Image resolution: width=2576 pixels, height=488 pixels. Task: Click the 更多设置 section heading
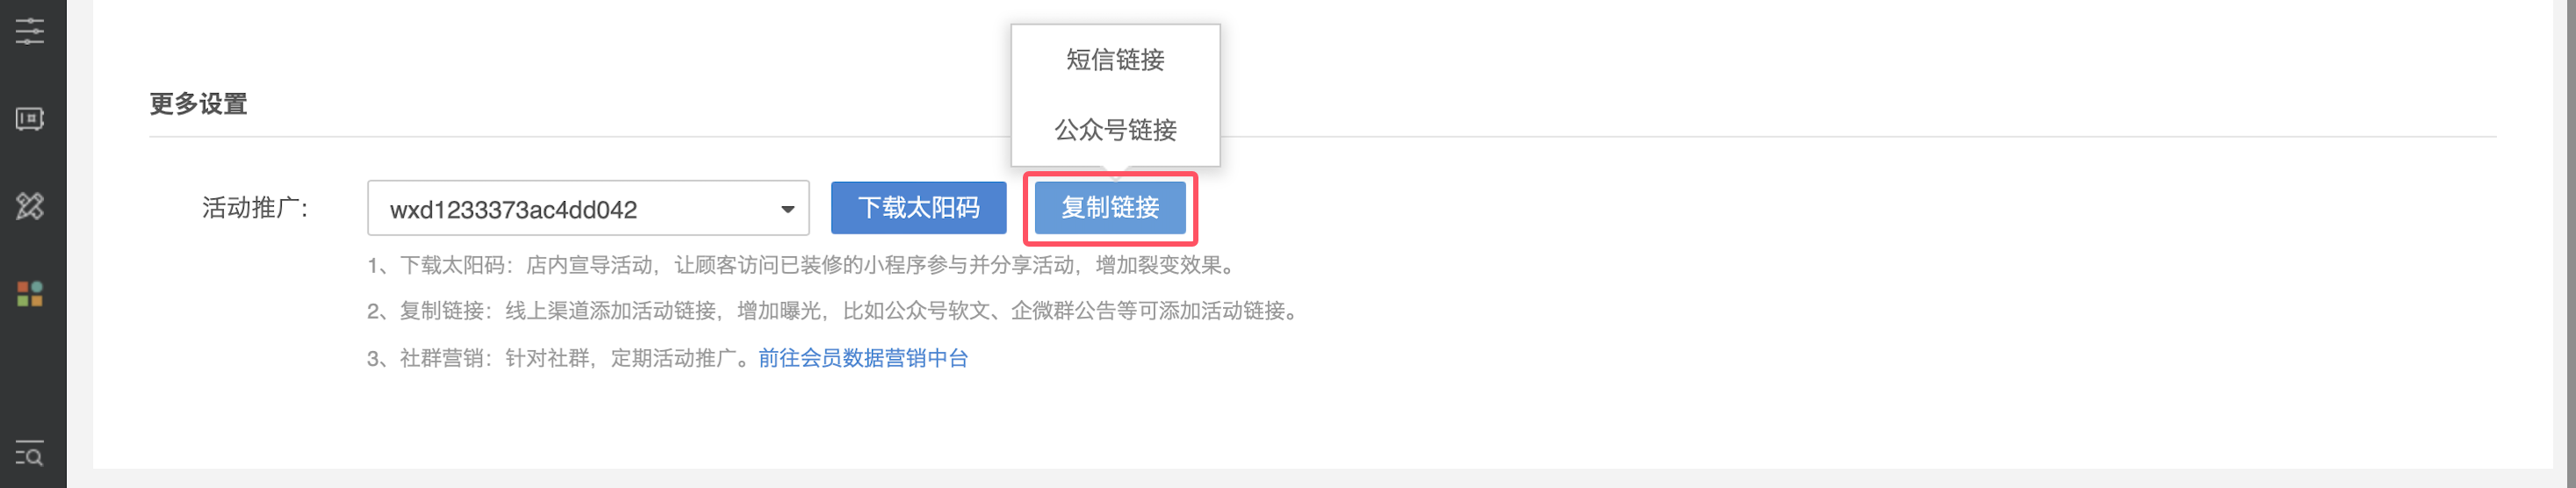click(198, 104)
